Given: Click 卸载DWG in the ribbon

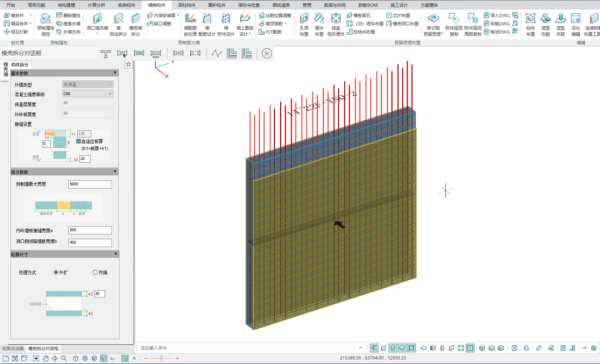Looking at the screenshot, I should point(497,23).
